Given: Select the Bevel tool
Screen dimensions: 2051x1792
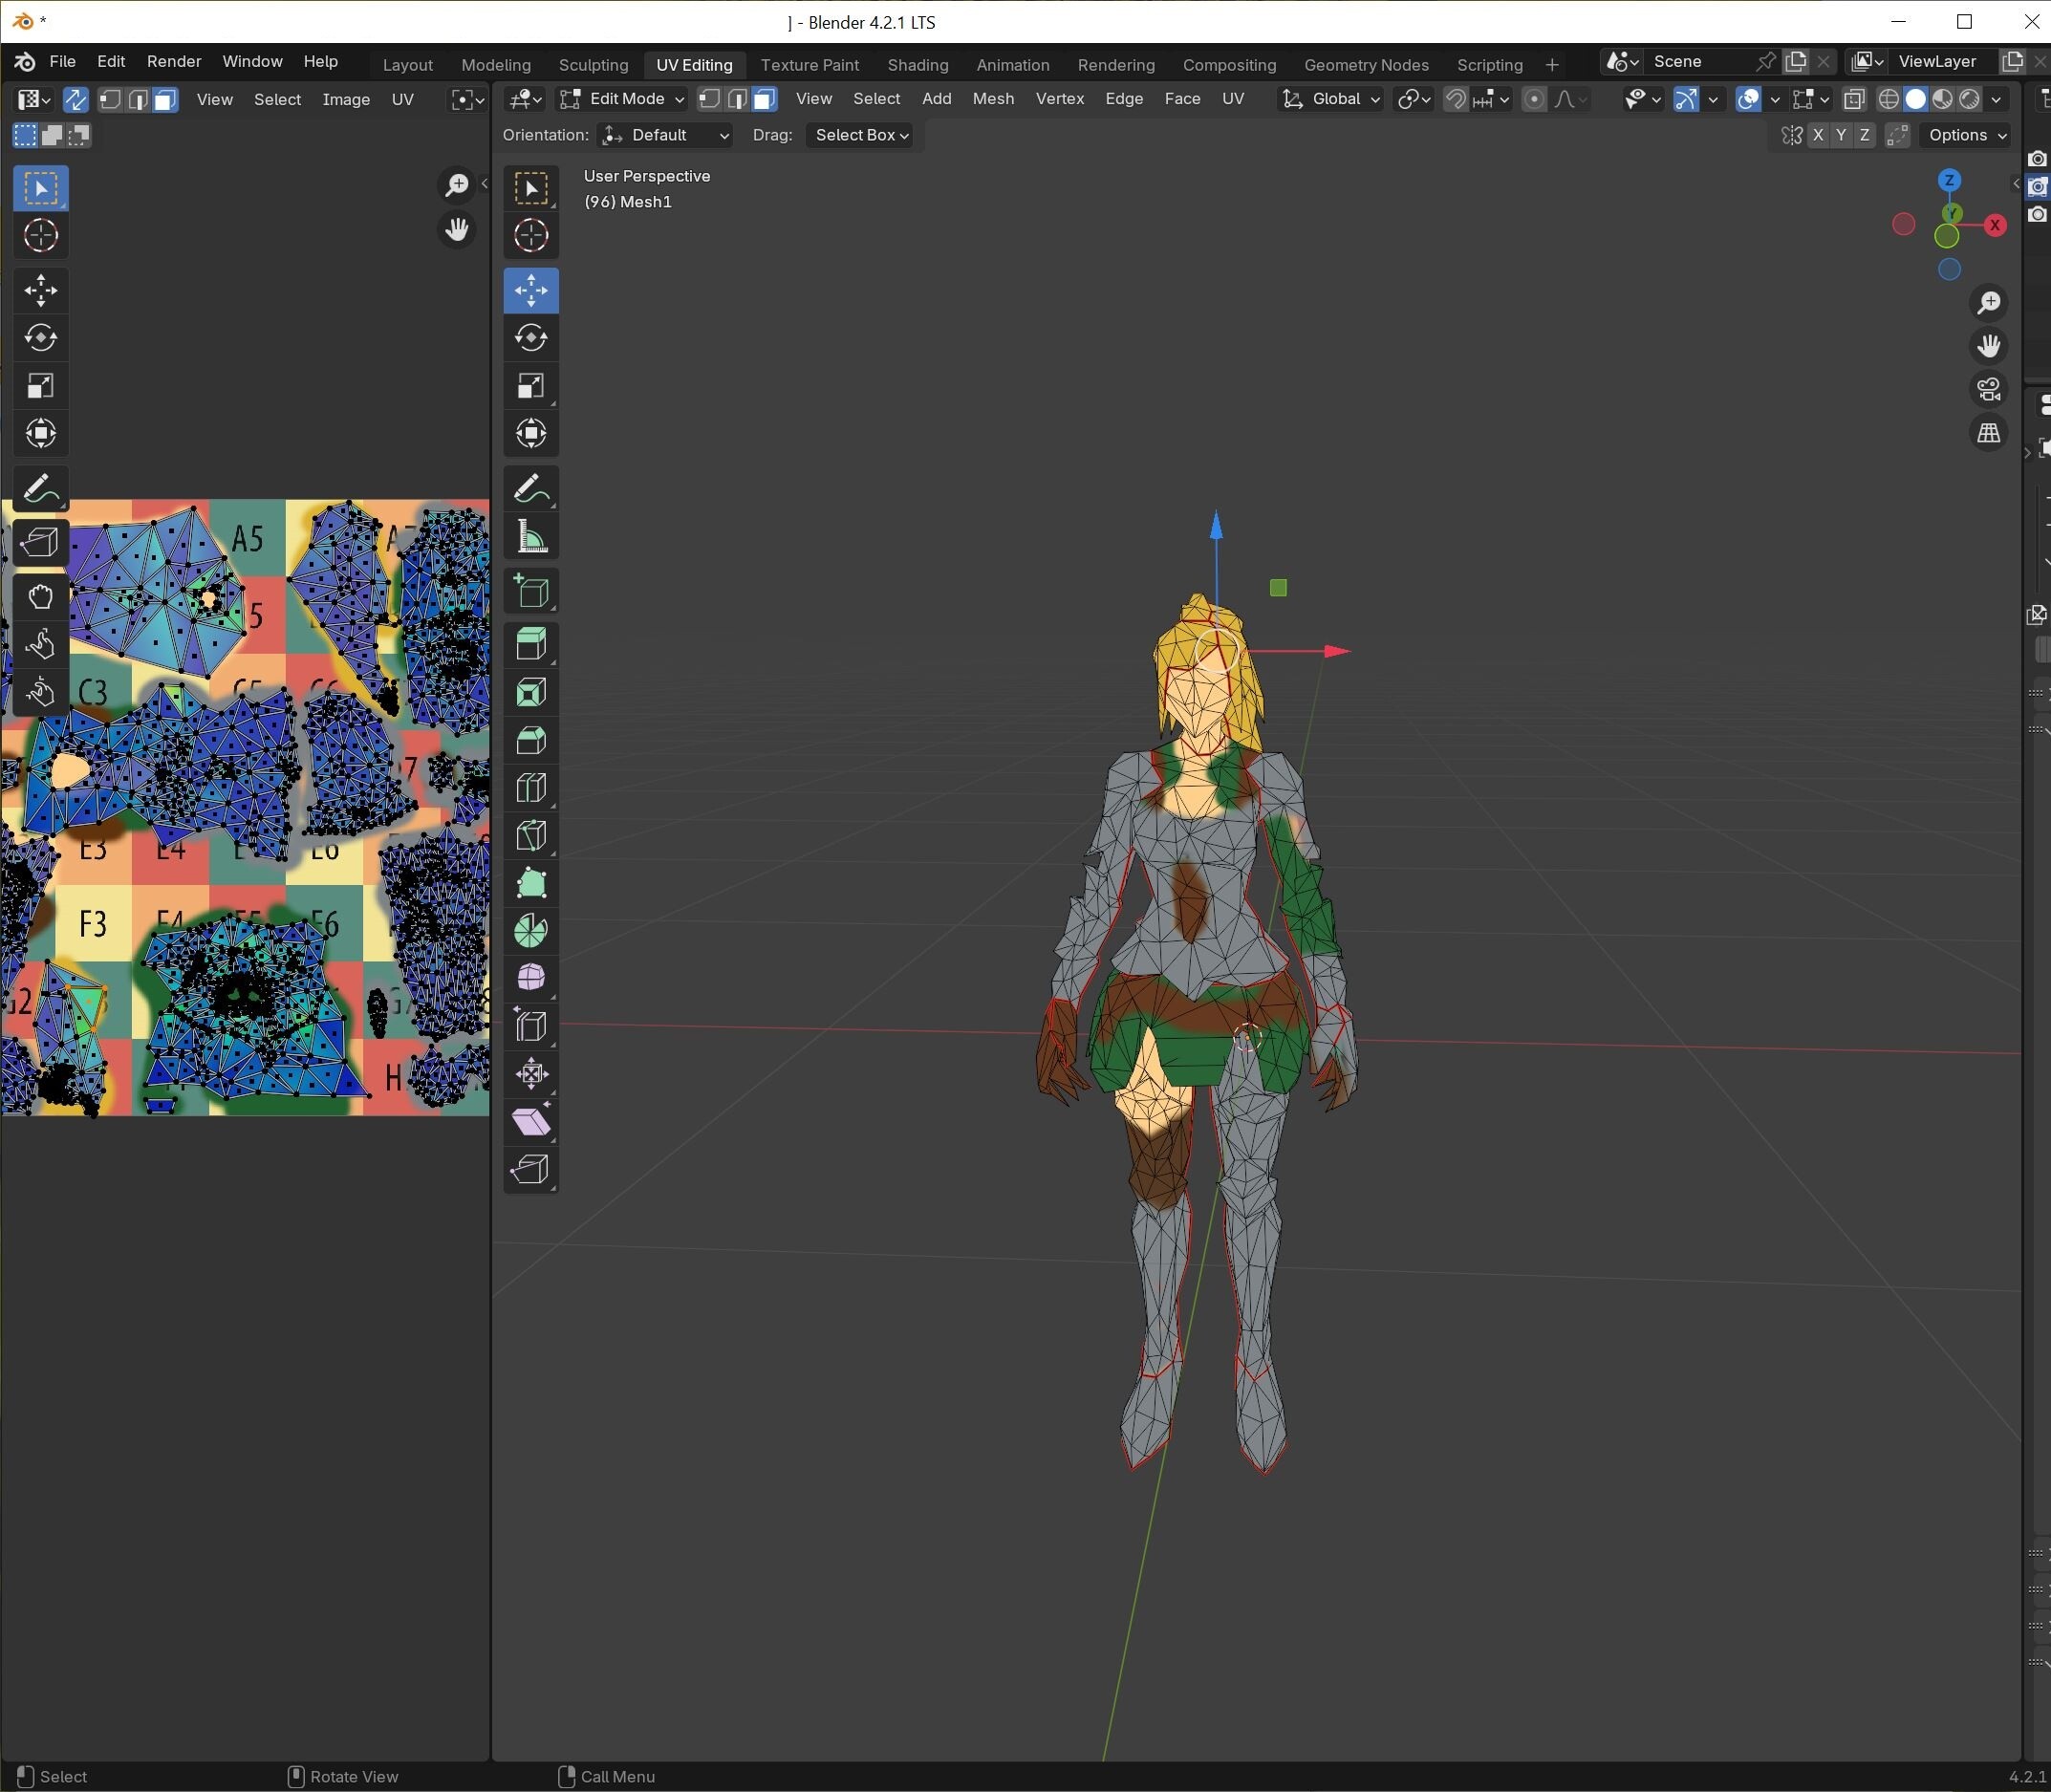Looking at the screenshot, I should (531, 740).
